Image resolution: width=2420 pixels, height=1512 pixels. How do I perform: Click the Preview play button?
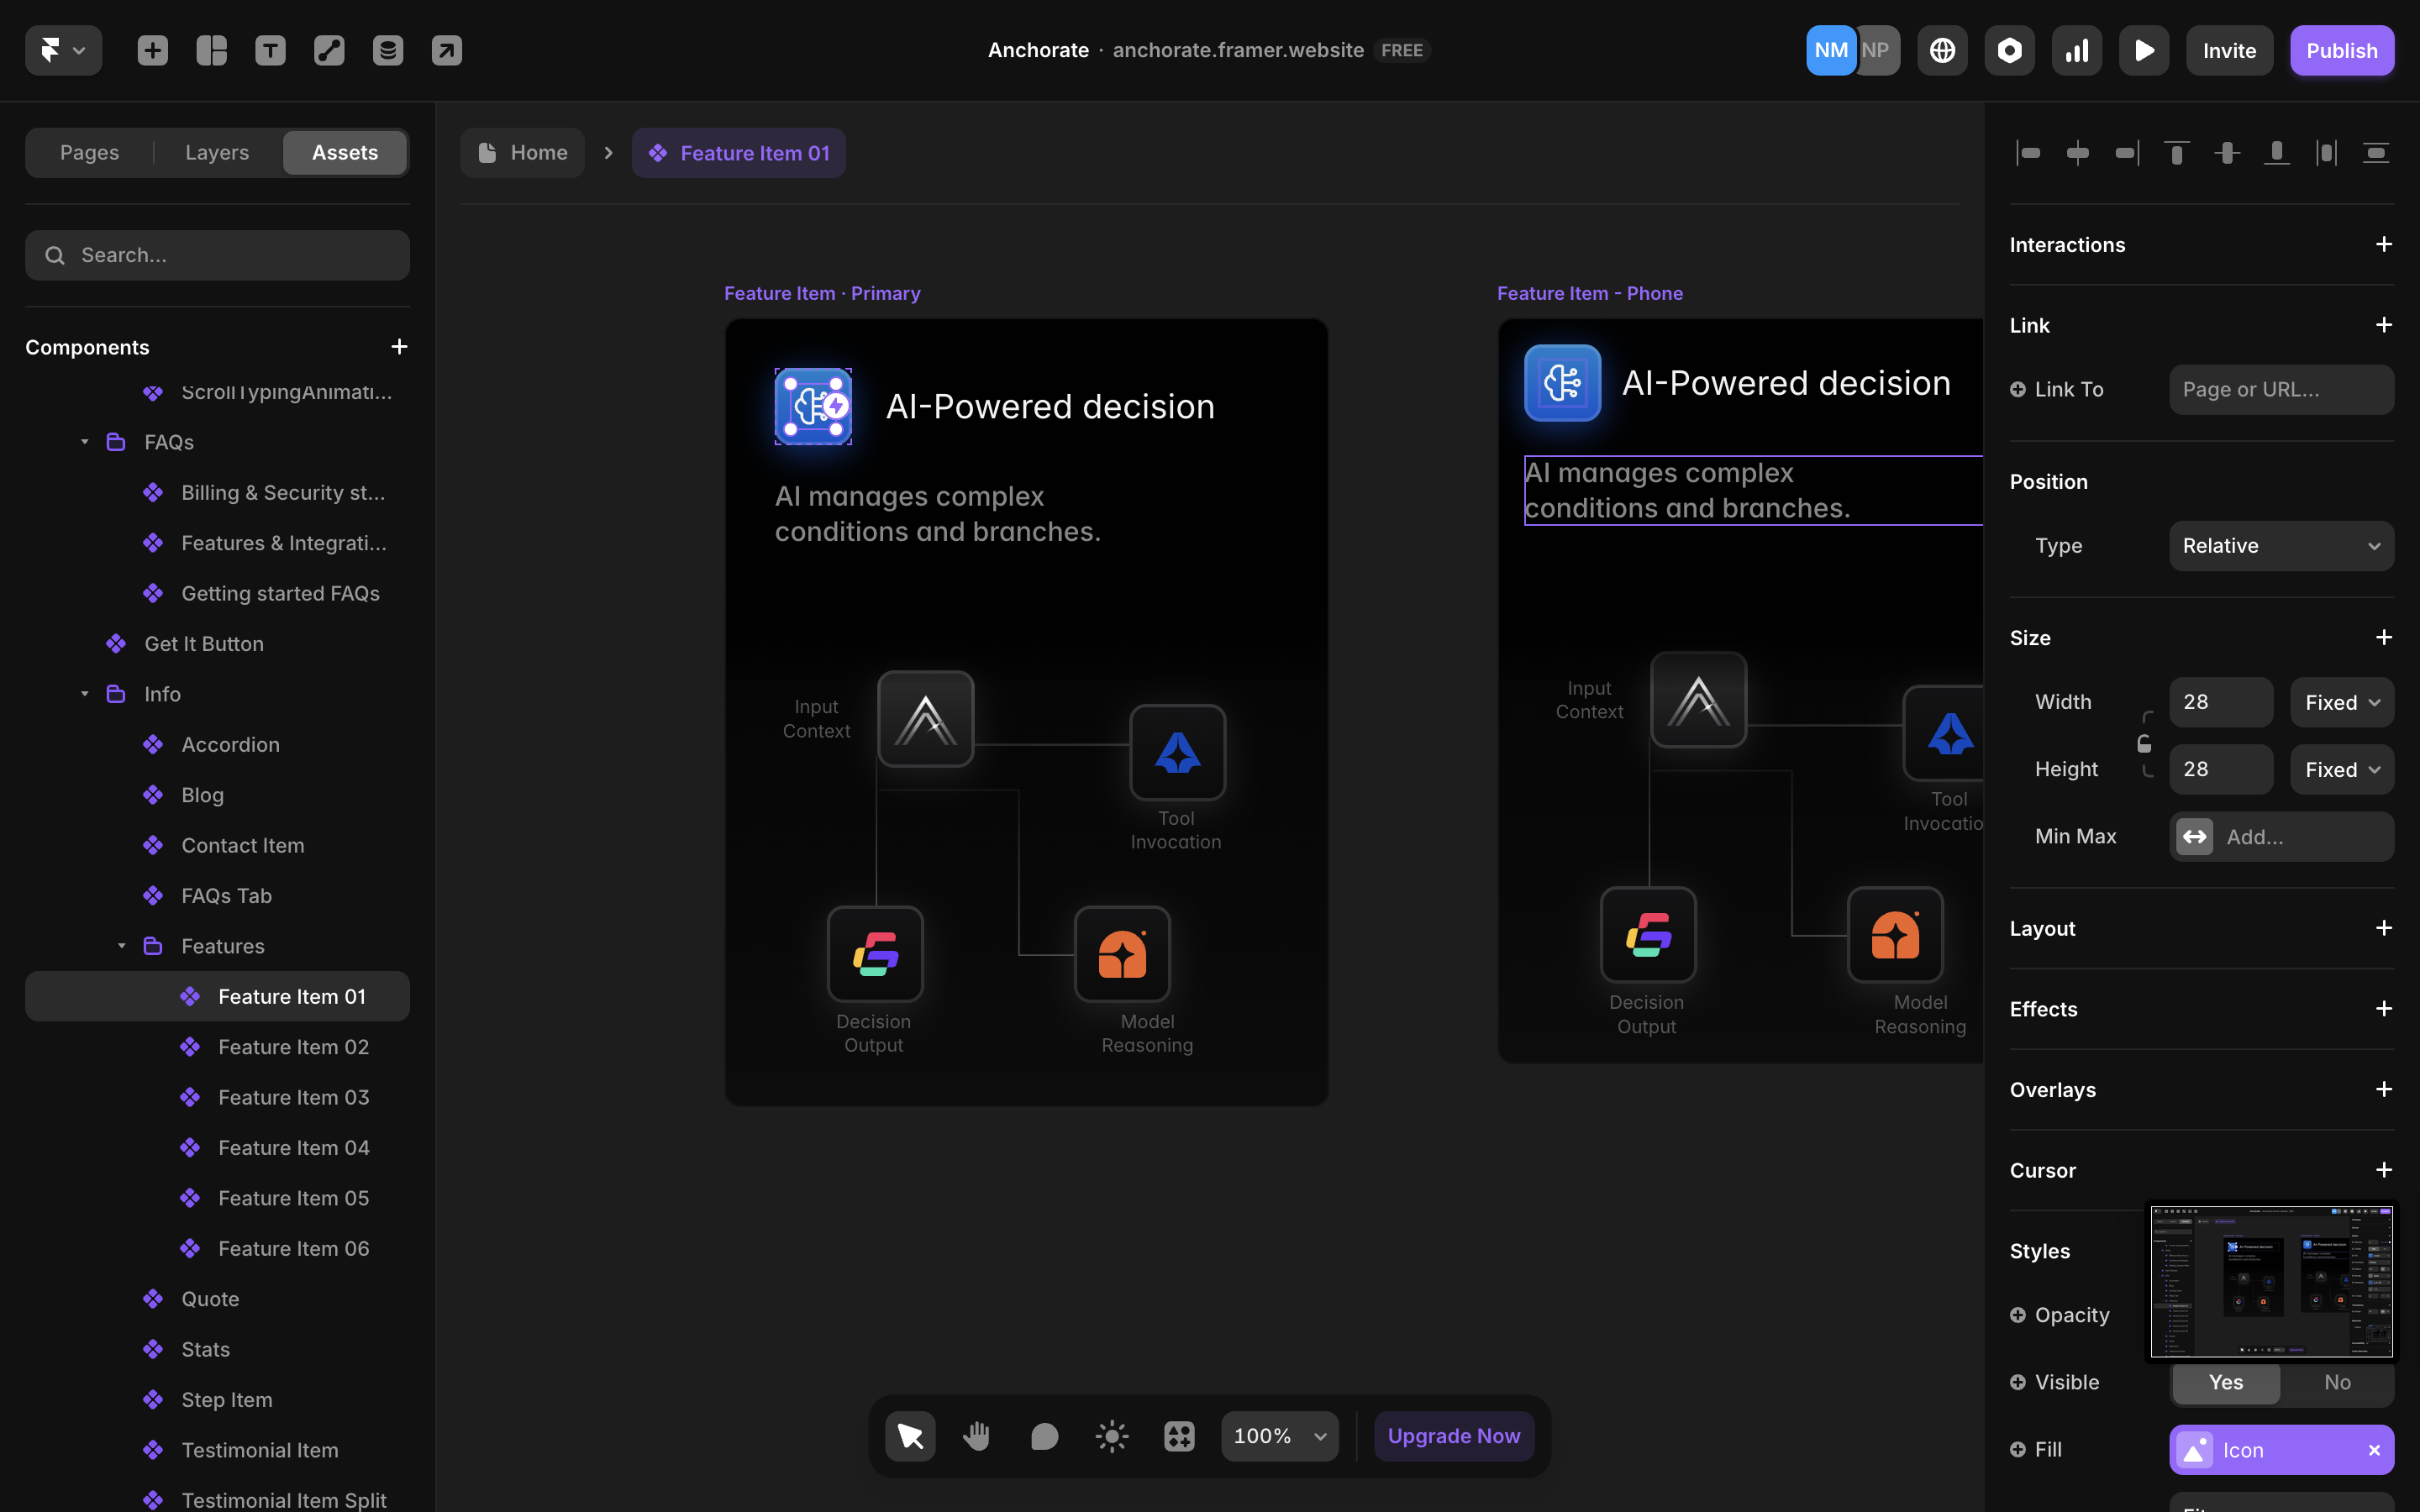pyautogui.click(x=2143, y=50)
